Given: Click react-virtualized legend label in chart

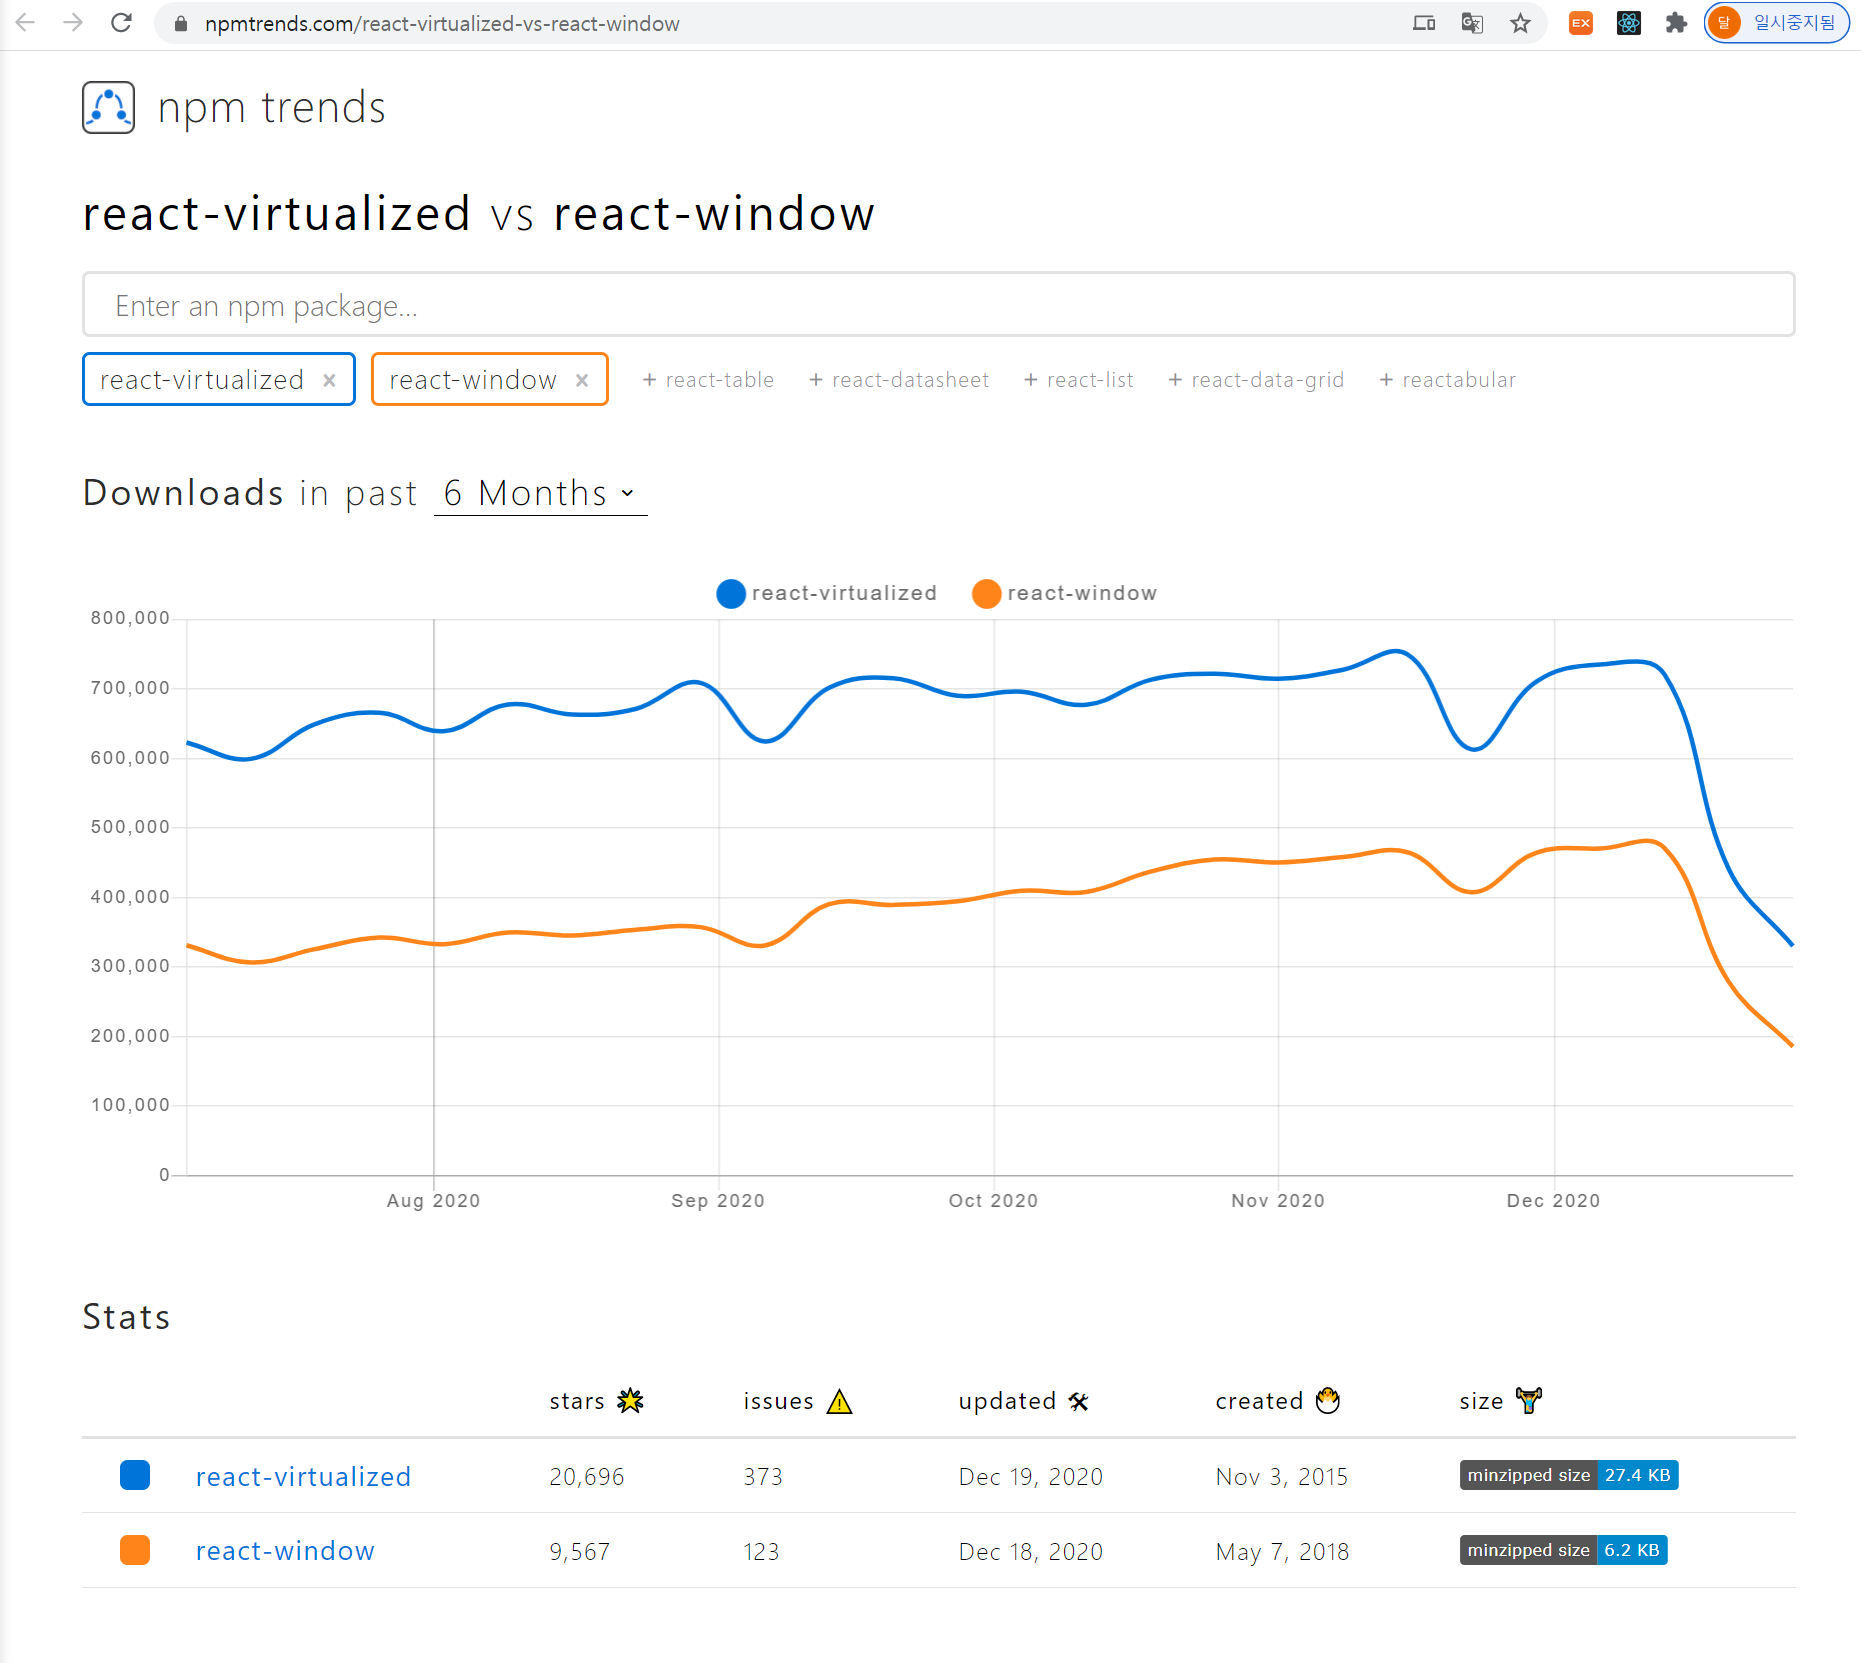Looking at the screenshot, I should tap(844, 593).
